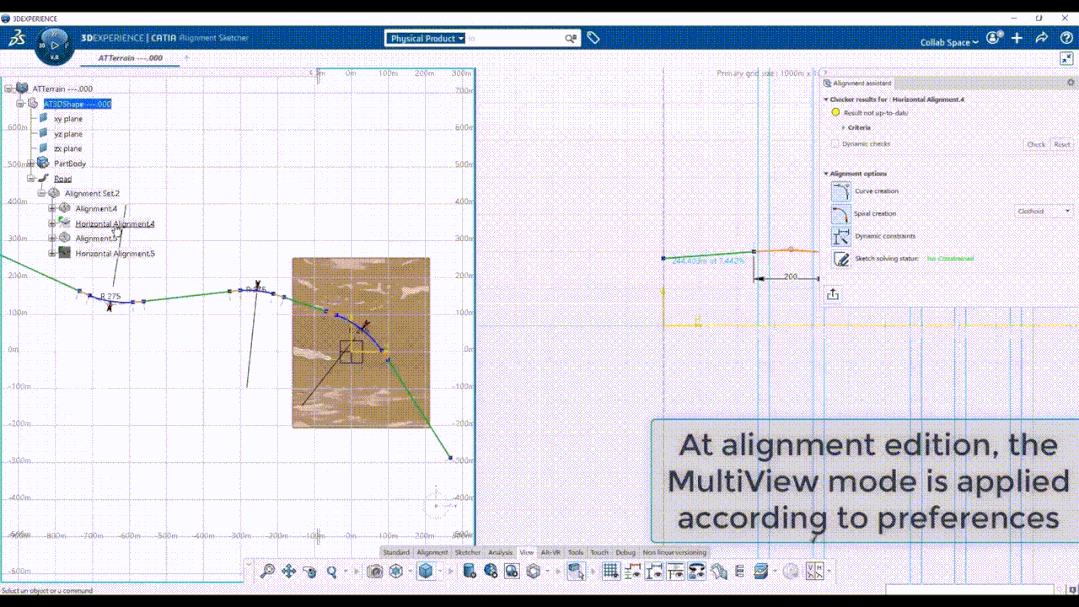Click the Curve creation icon
The image size is (1079, 607).
pos(841,191)
